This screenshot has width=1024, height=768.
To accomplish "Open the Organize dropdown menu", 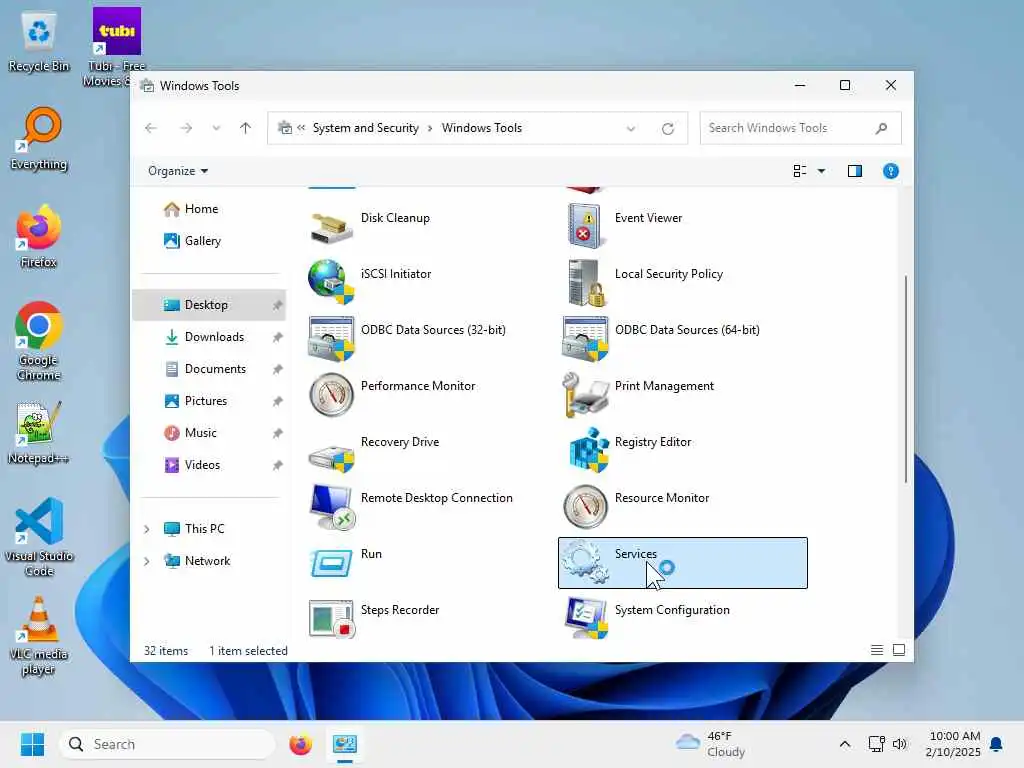I will click(x=178, y=171).
